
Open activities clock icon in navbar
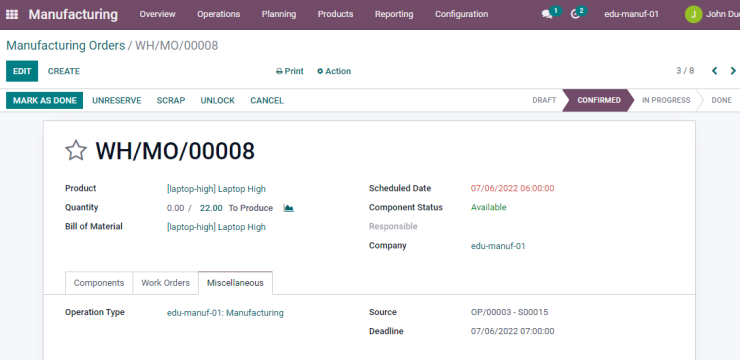tap(575, 15)
